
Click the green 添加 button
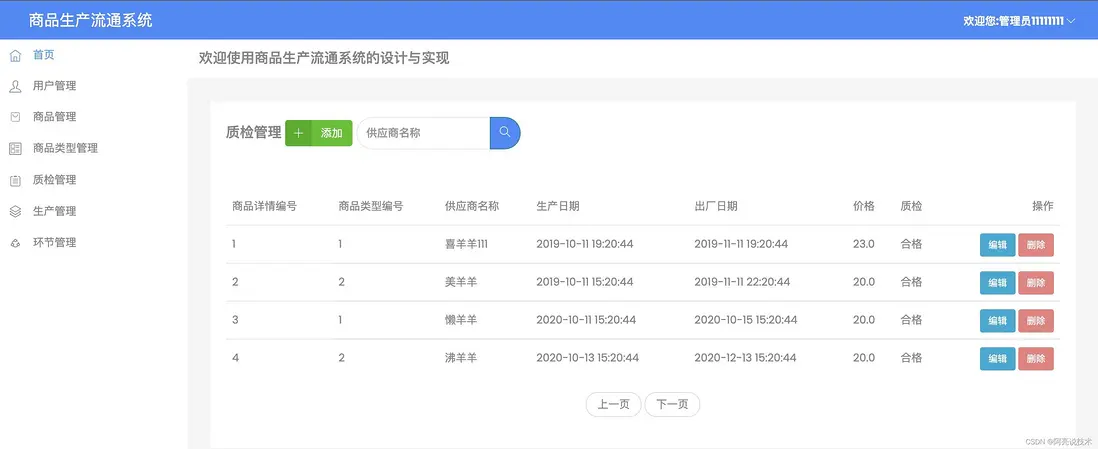click(319, 133)
